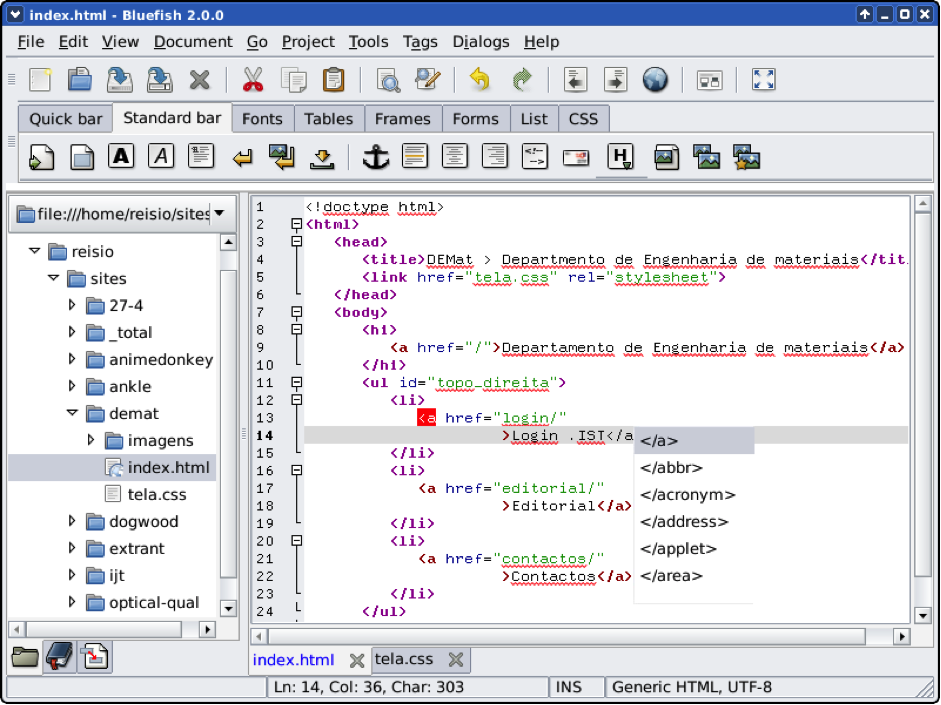This screenshot has height=705, width=941.
Task: Click the Save file icon
Action: [x=119, y=79]
